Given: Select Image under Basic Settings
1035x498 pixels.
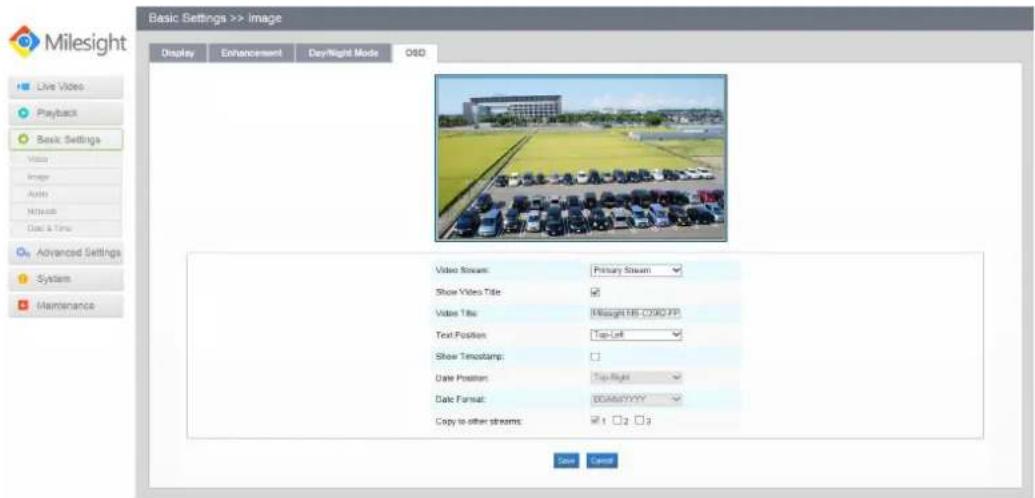Looking at the screenshot, I should pos(66,176).
